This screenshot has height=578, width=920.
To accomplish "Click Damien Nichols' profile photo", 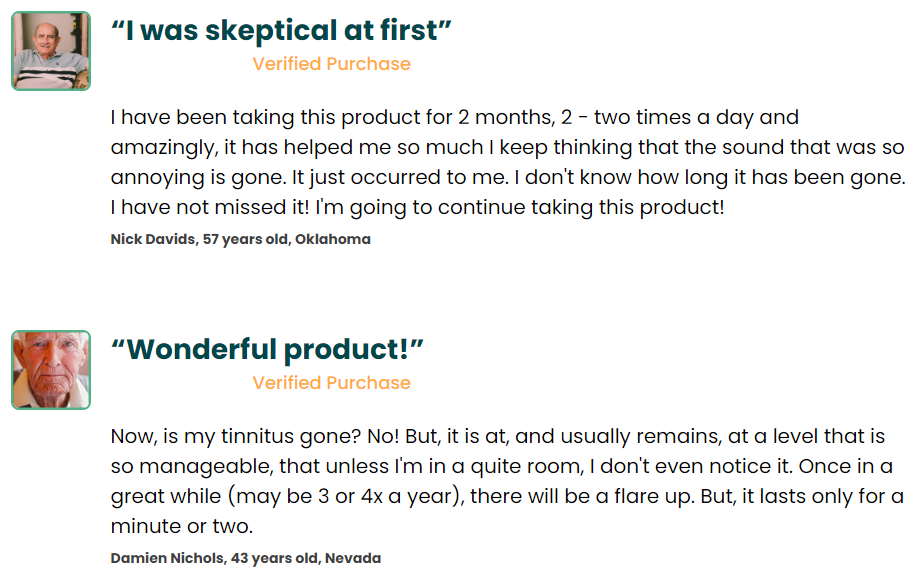I will (51, 370).
